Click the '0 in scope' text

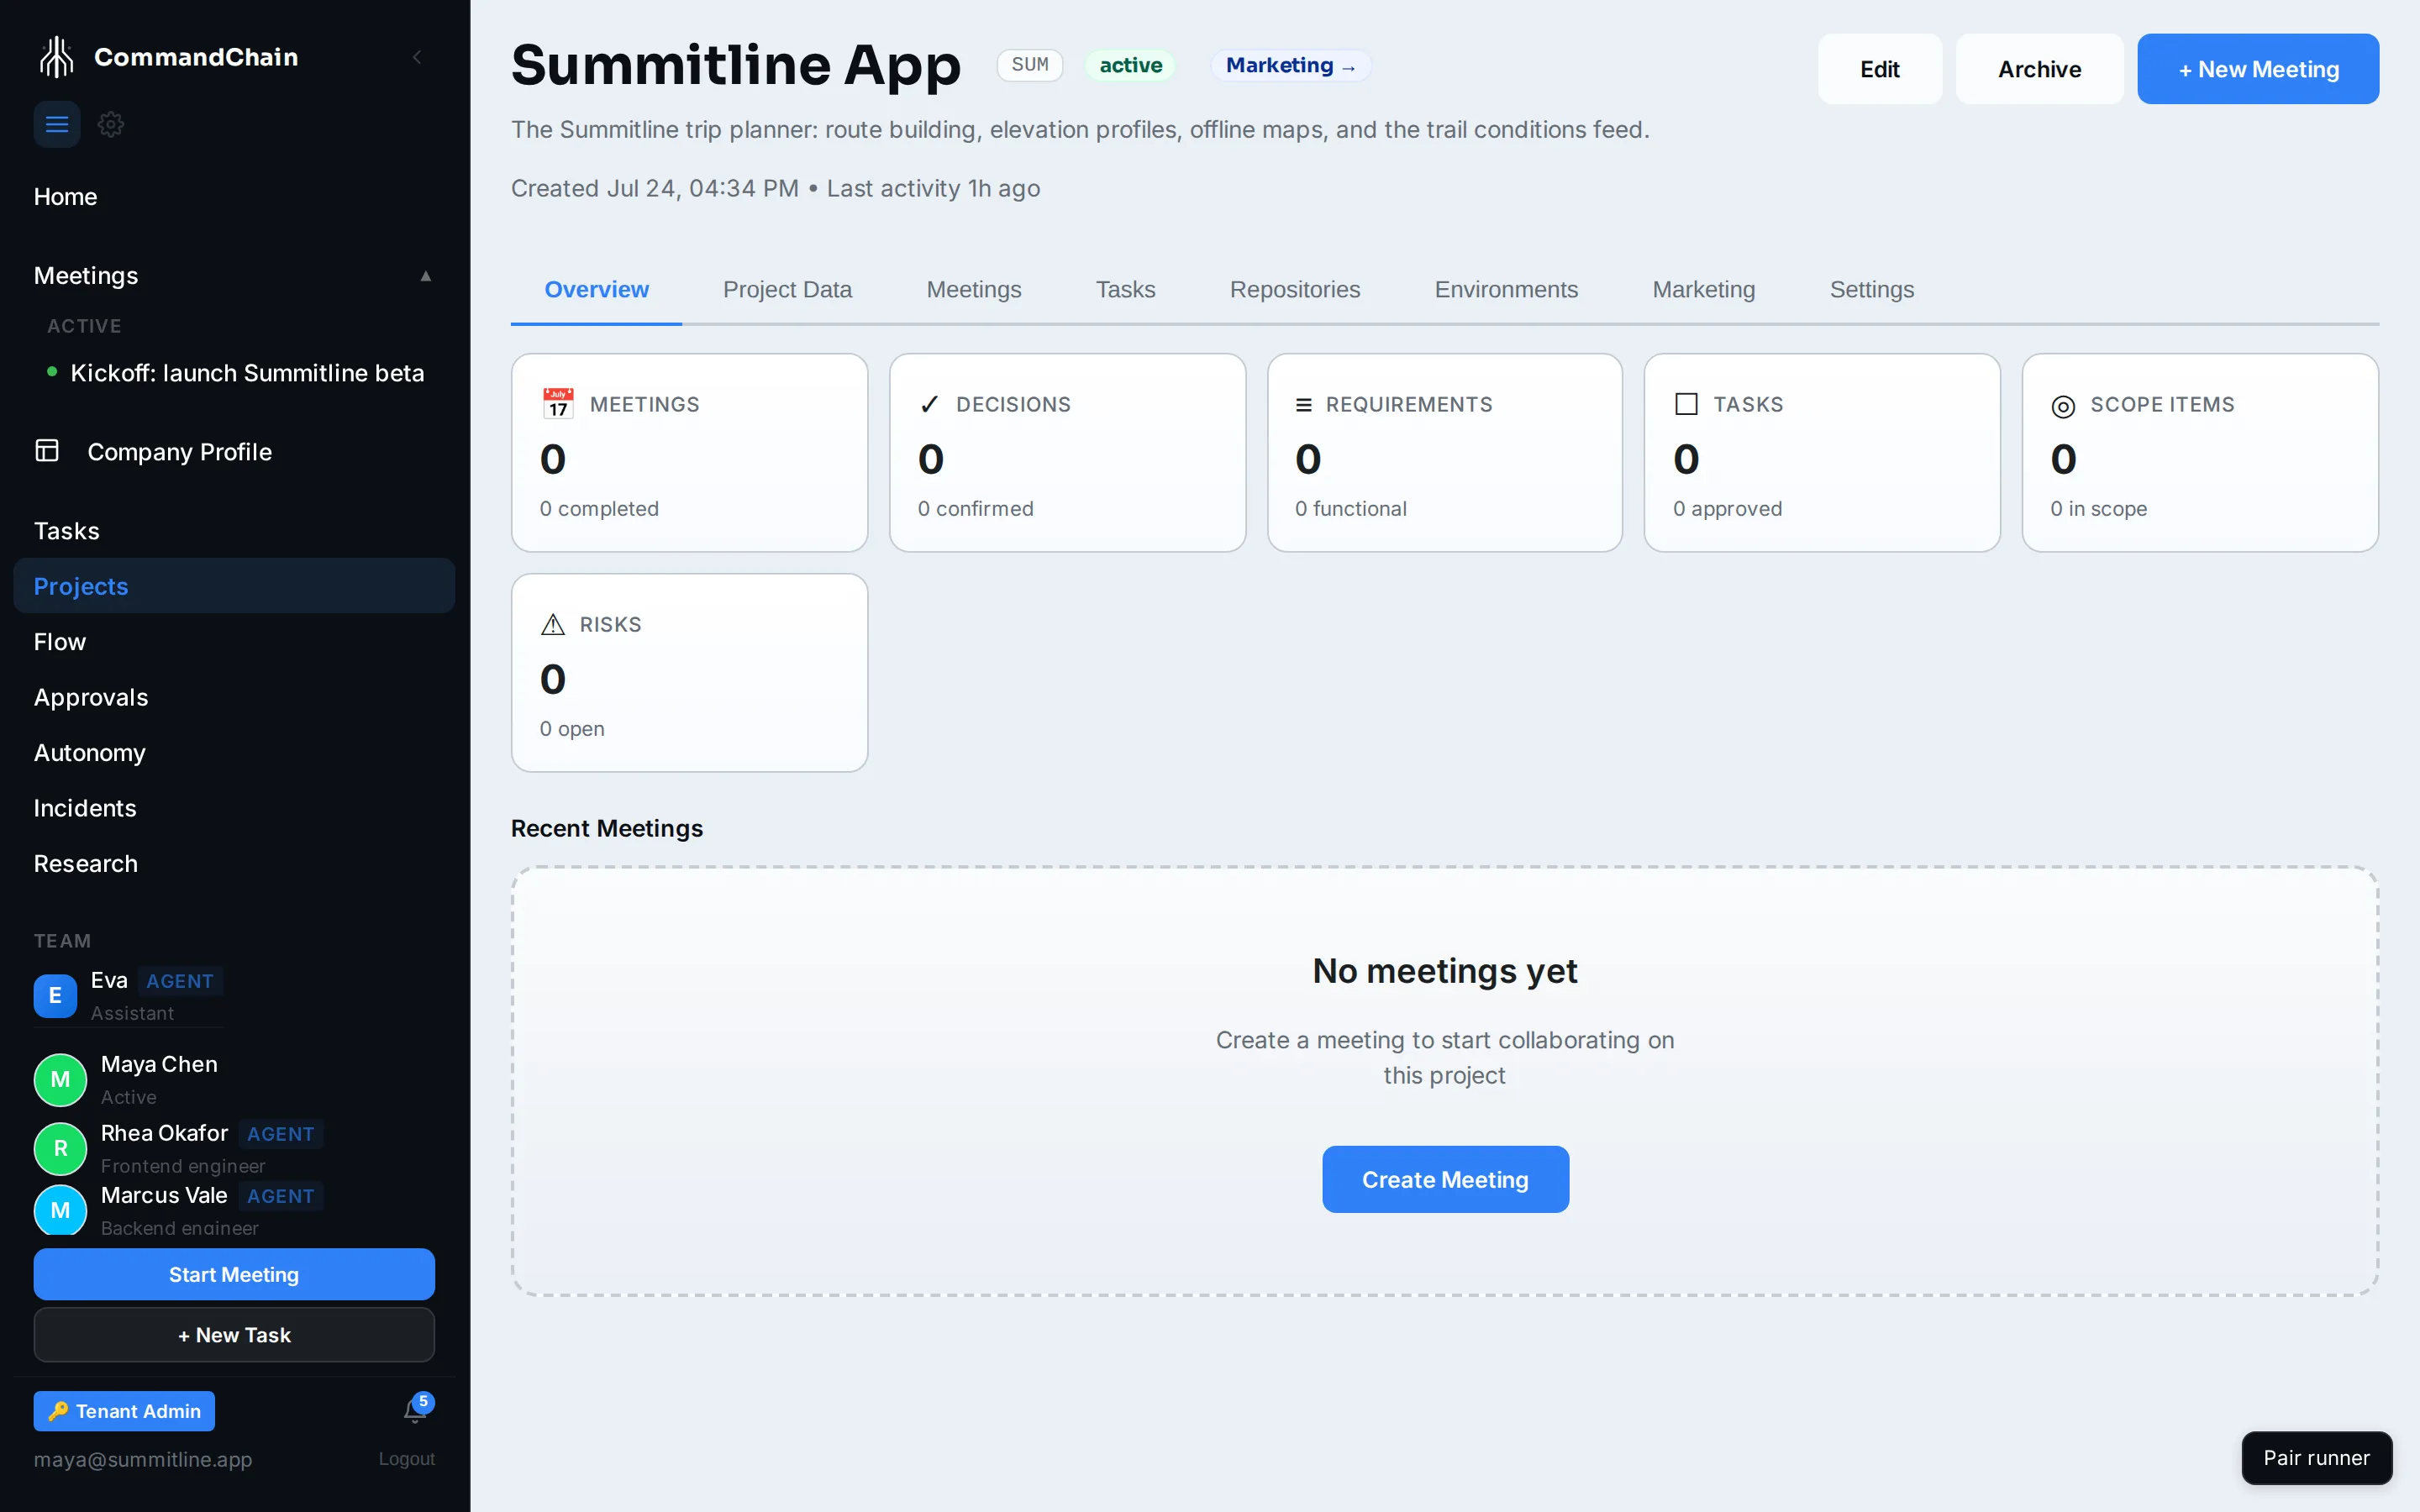(2099, 508)
